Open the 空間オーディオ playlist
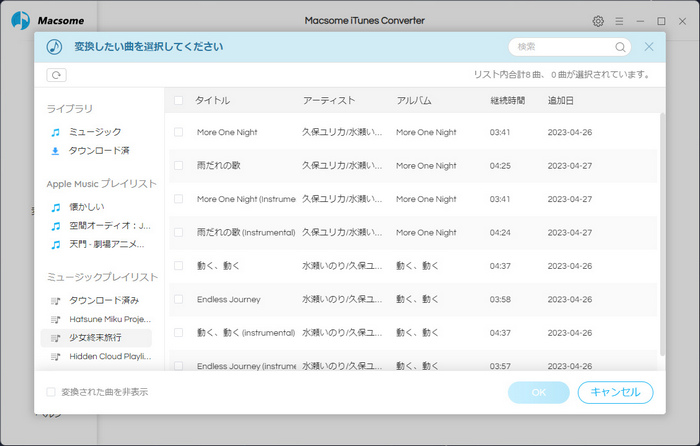700x446 pixels. (x=110, y=226)
